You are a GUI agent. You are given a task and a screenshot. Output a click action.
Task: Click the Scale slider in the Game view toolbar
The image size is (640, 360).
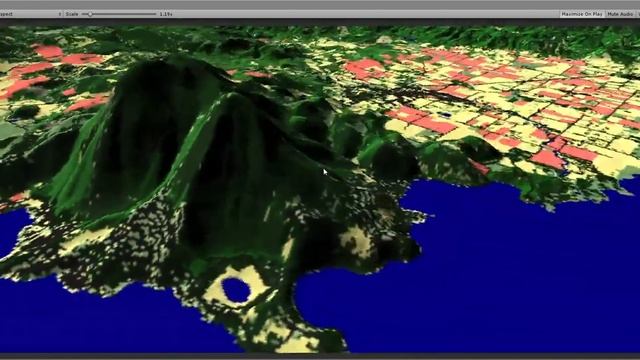pyautogui.click(x=119, y=14)
